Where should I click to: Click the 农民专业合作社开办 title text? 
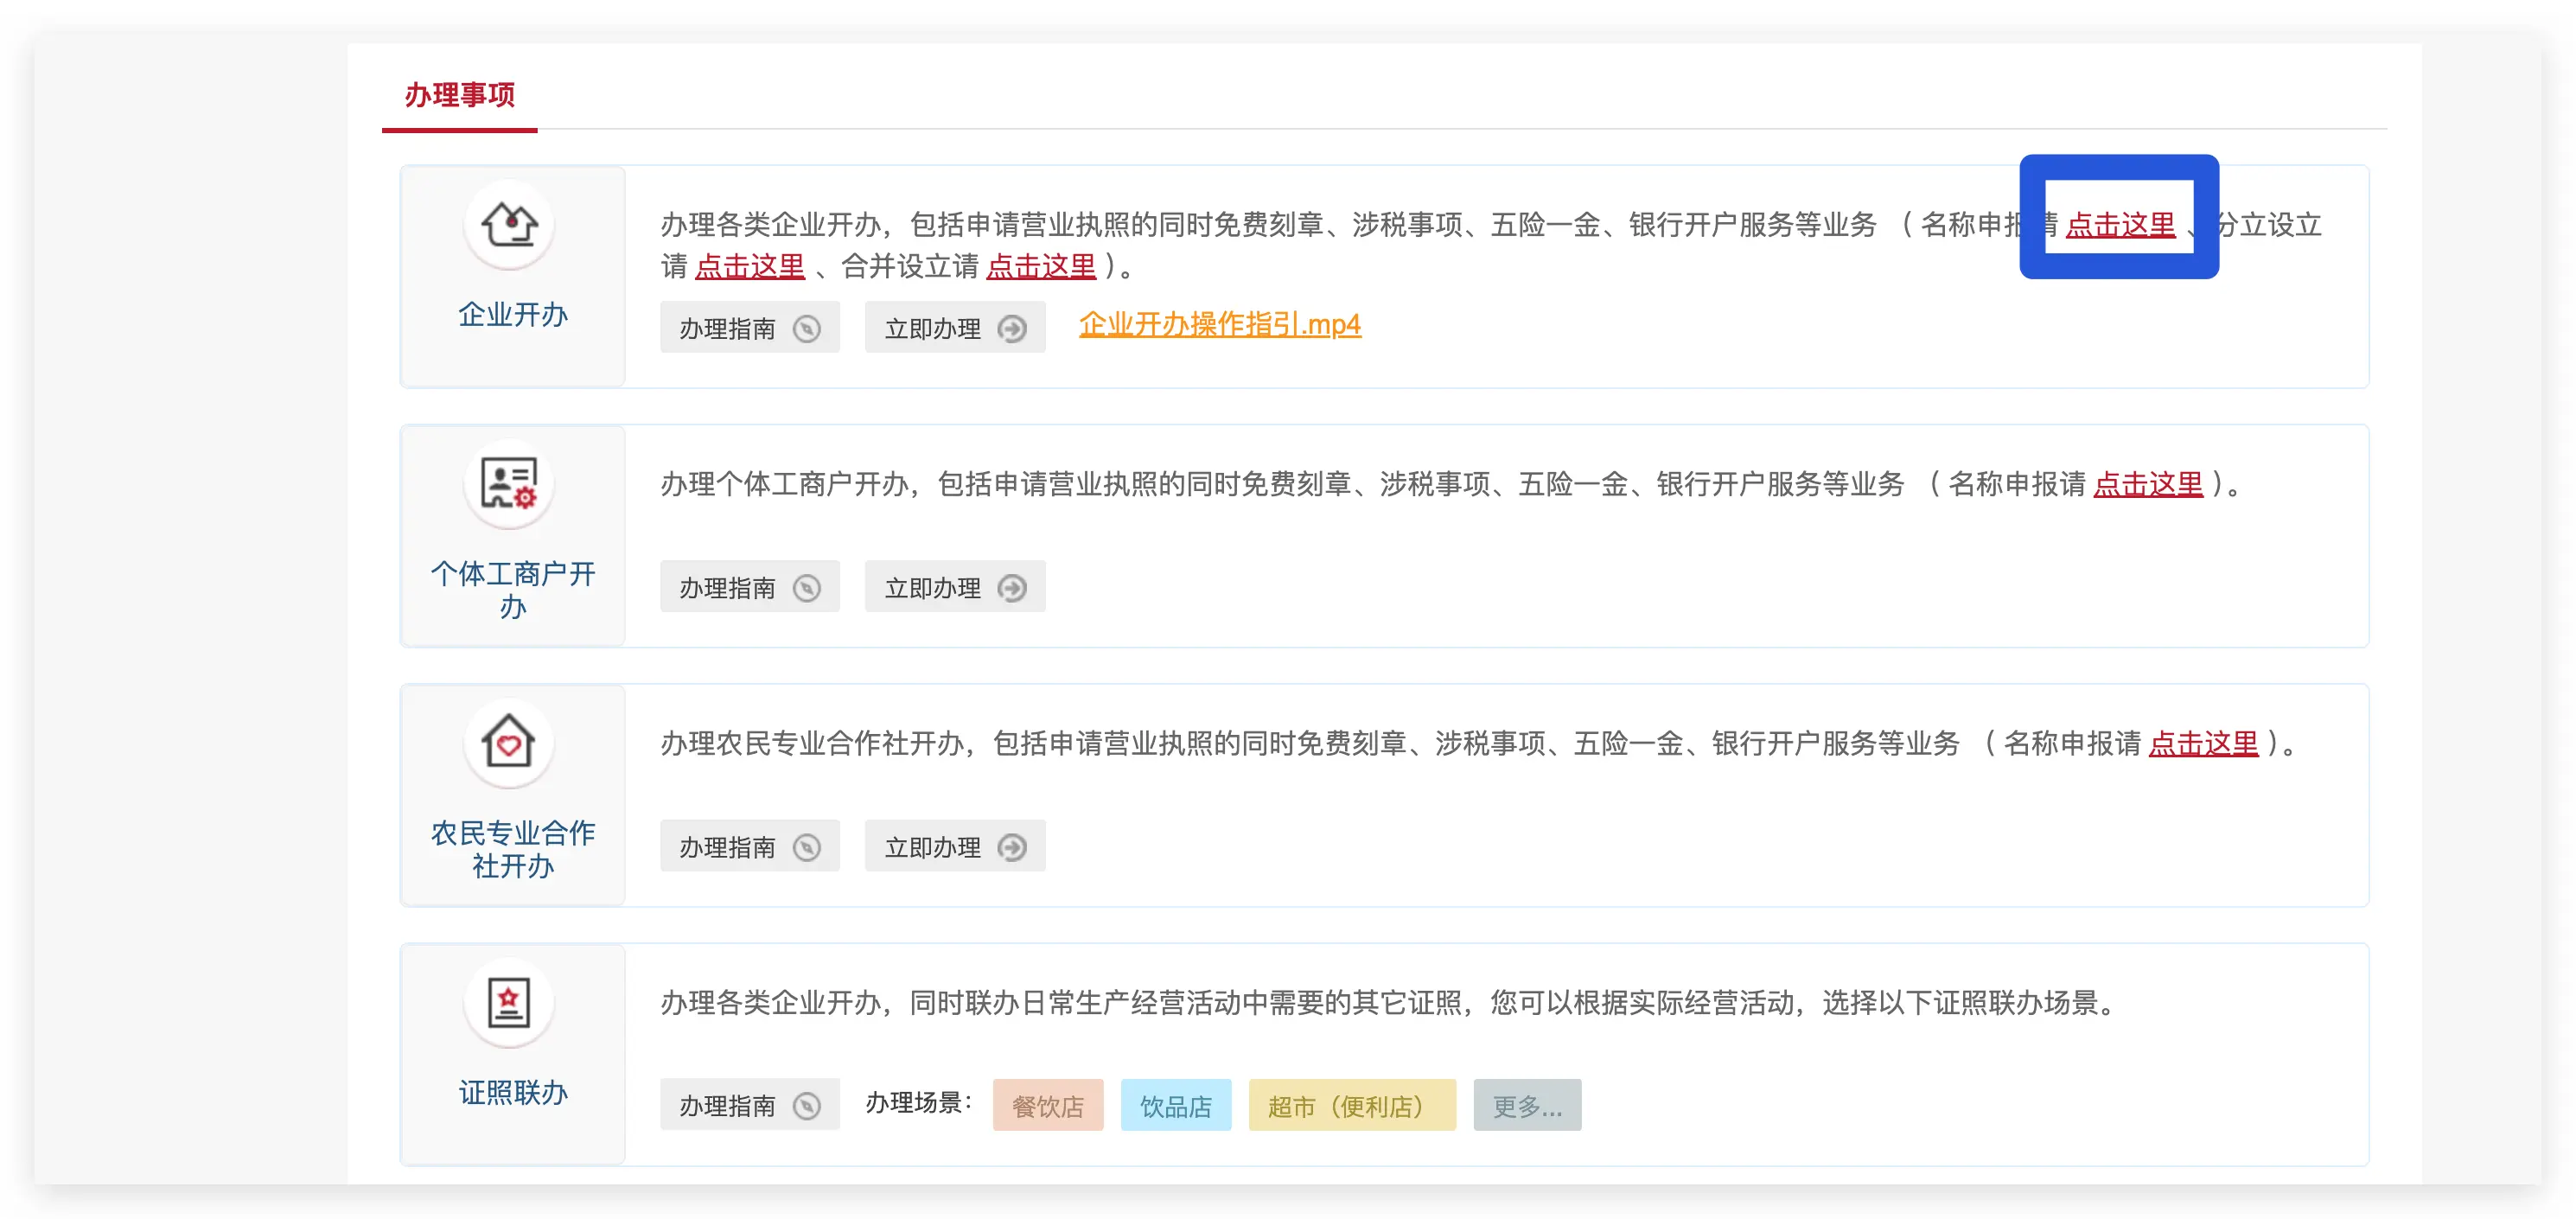click(x=513, y=849)
